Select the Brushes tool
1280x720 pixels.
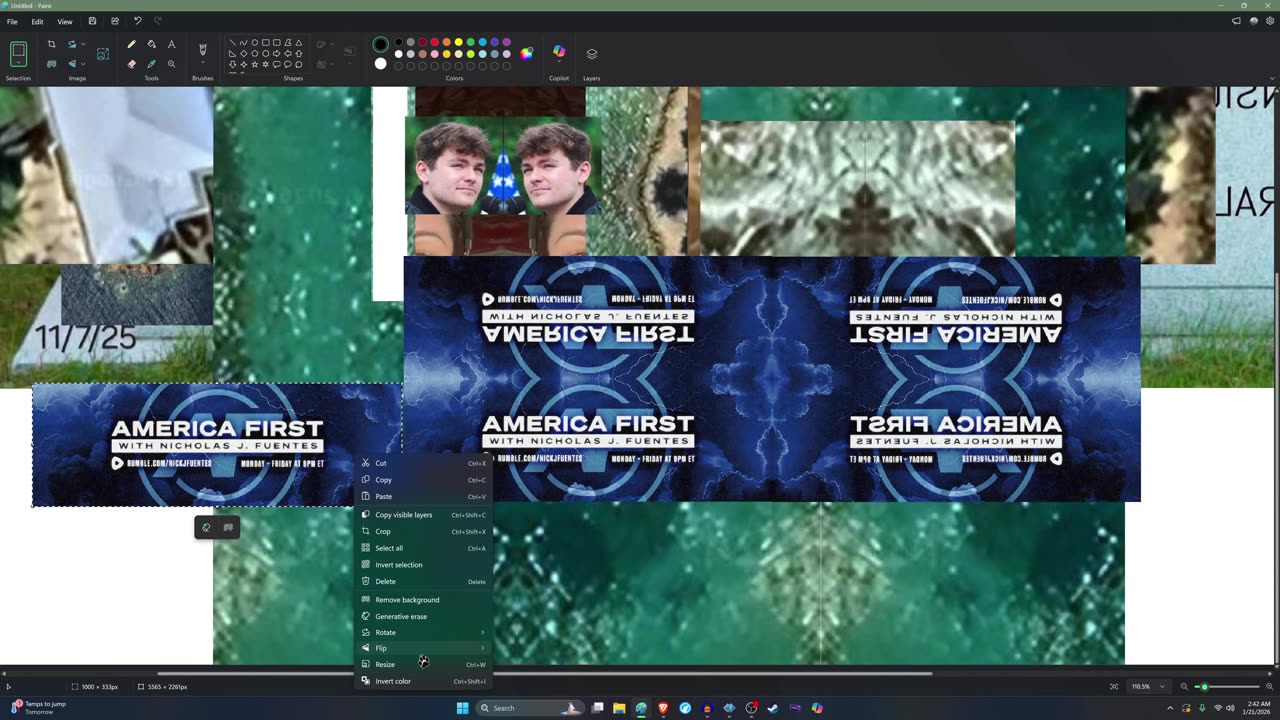[203, 49]
